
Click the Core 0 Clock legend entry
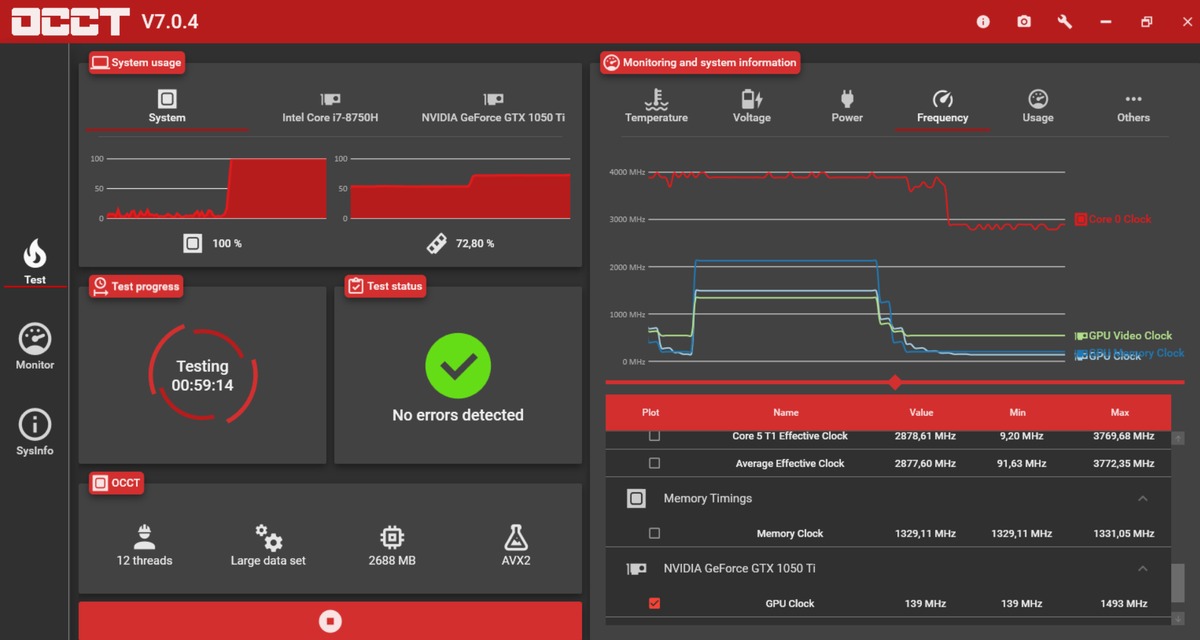click(1113, 219)
